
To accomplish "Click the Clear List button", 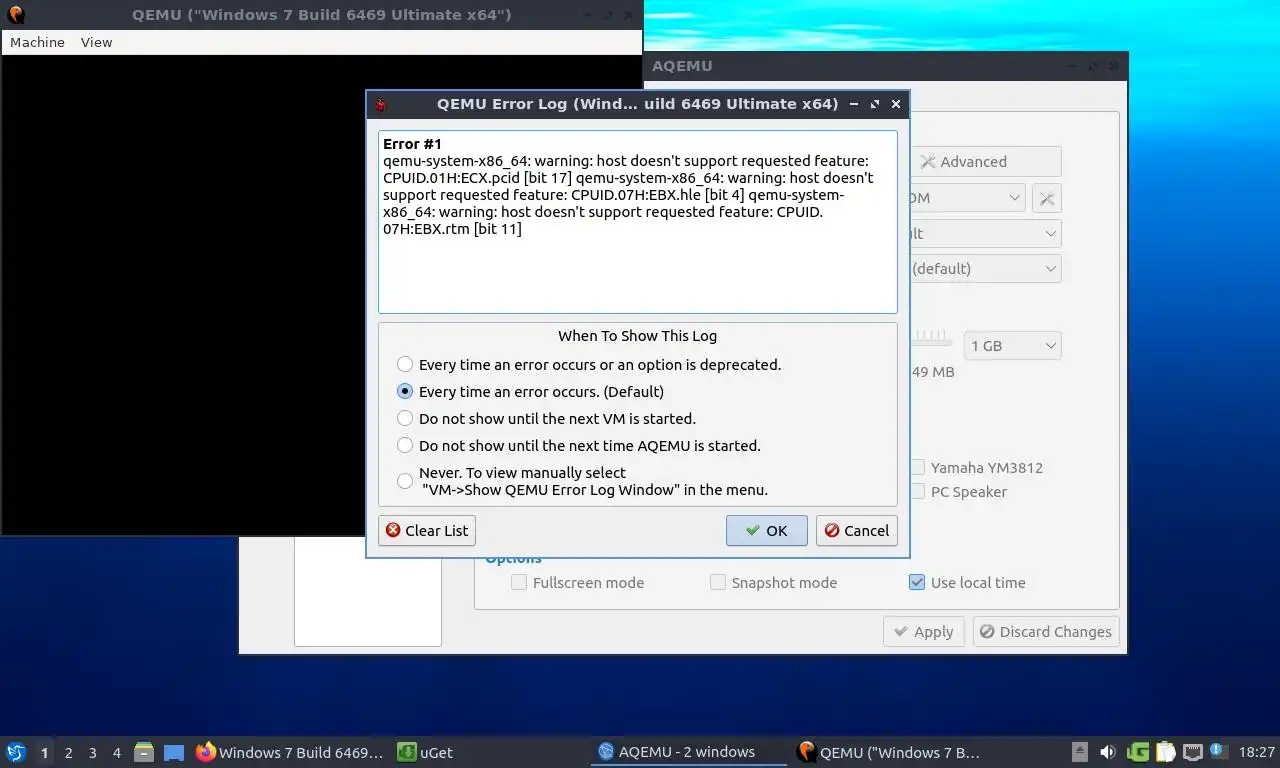I will click(427, 531).
